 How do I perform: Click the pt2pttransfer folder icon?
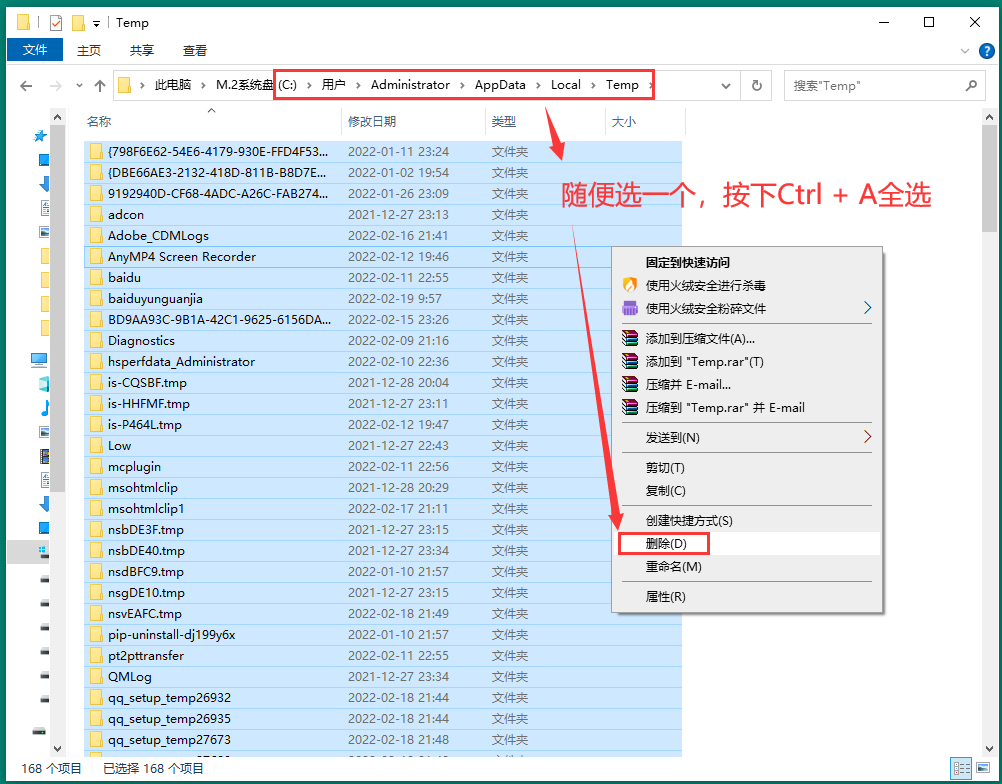click(96, 656)
